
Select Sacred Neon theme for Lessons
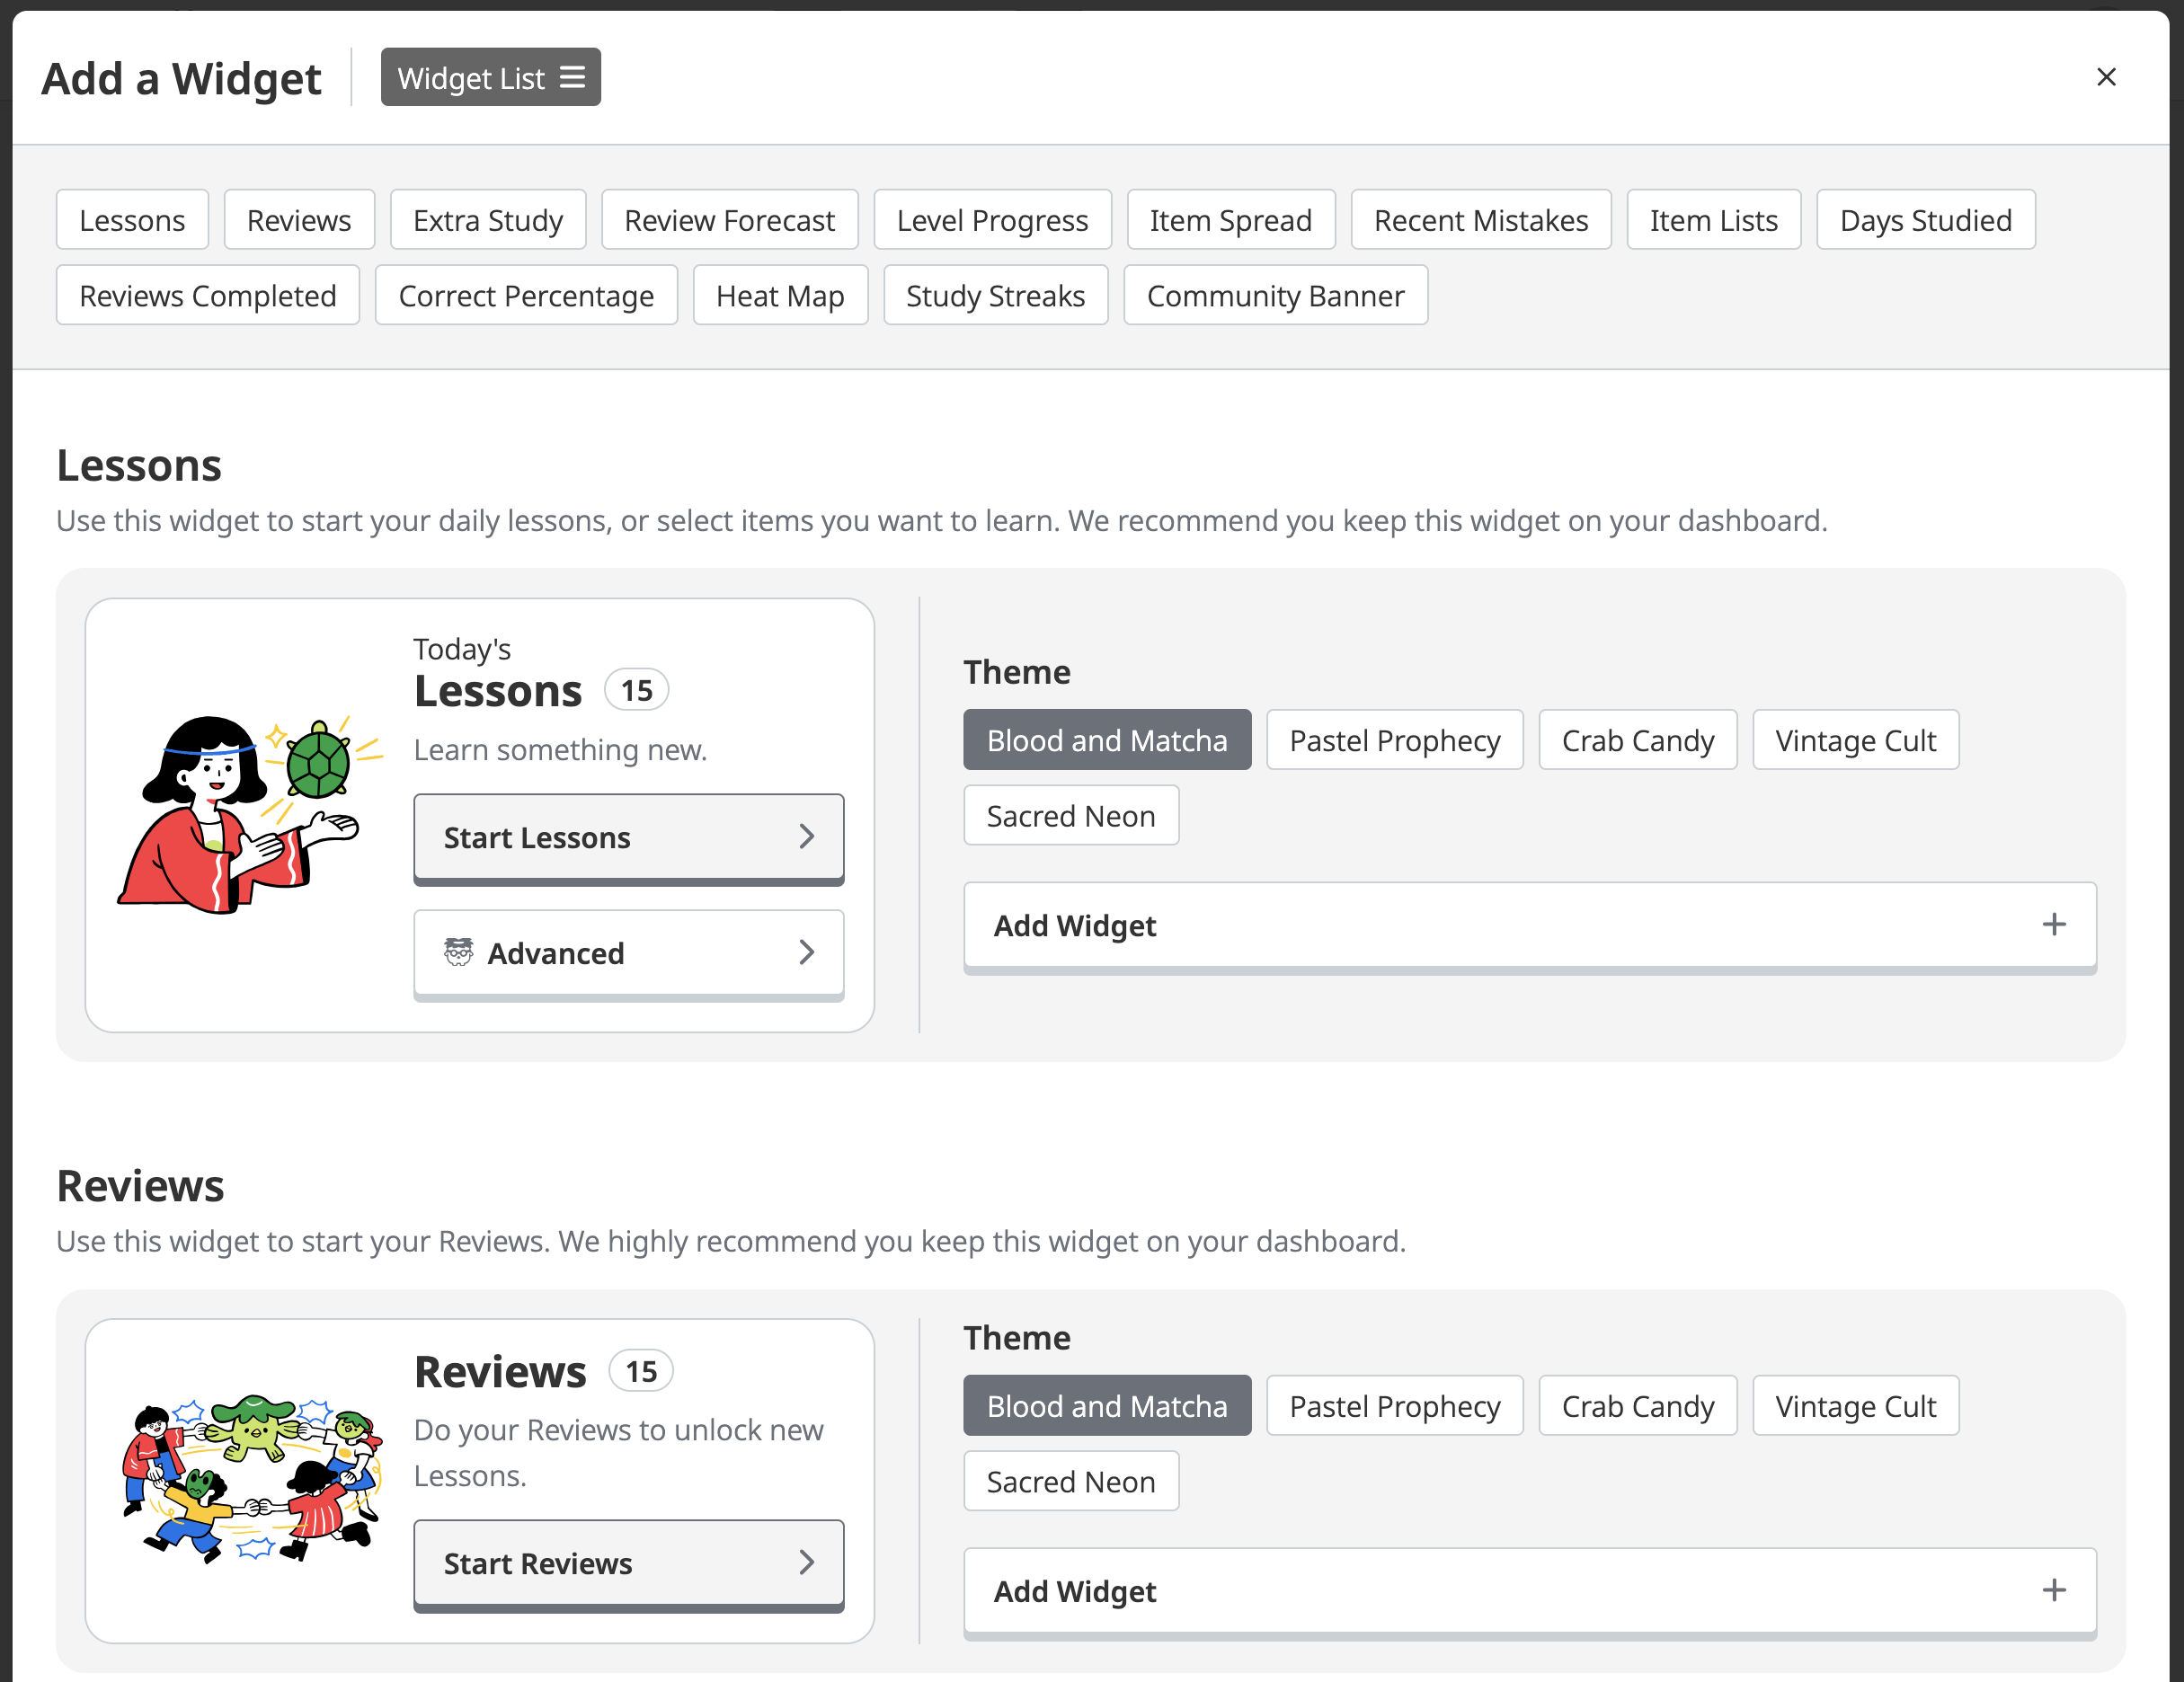click(x=1070, y=816)
